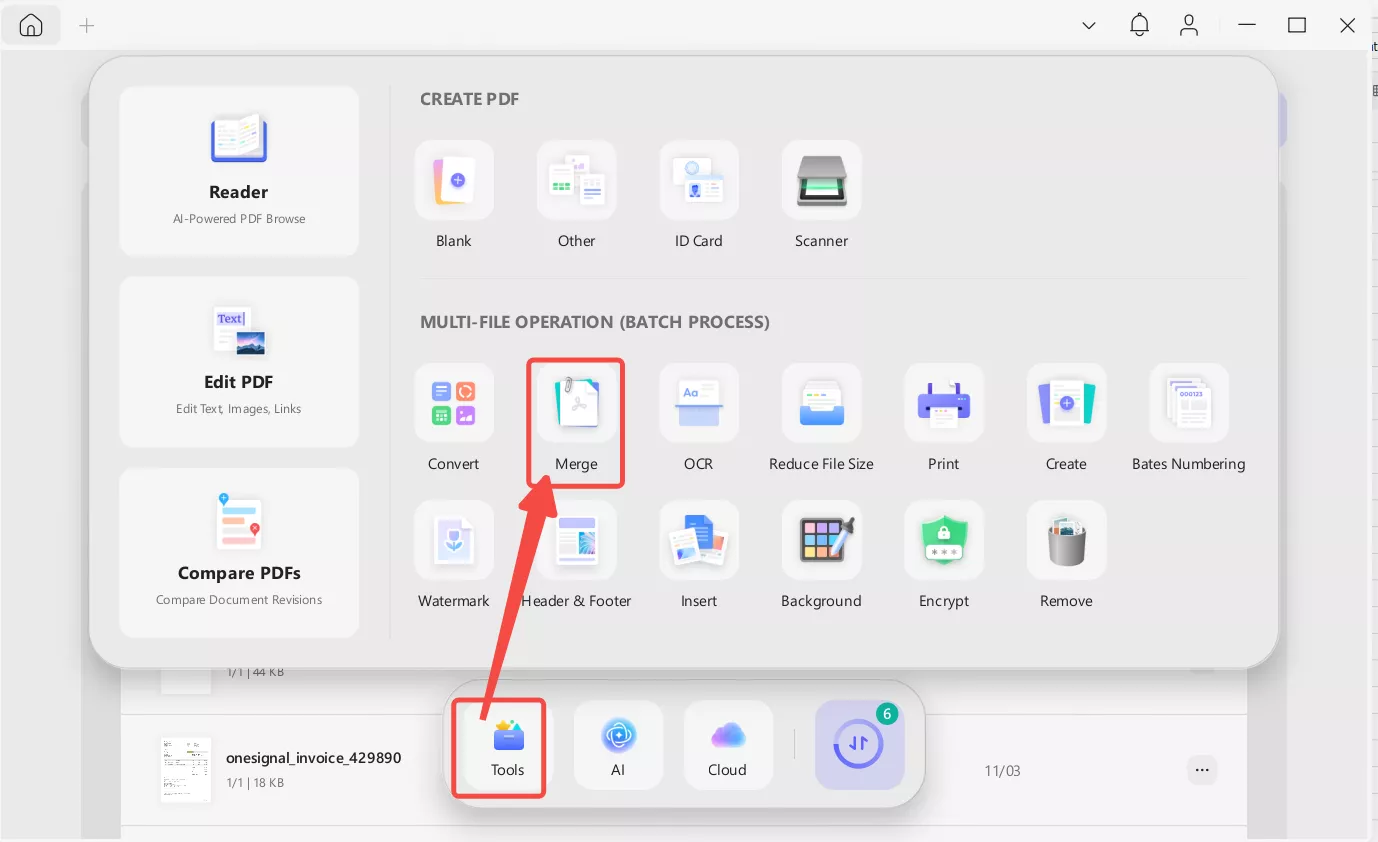Select the OCR tool icon
This screenshot has height=842, width=1378.
click(698, 404)
